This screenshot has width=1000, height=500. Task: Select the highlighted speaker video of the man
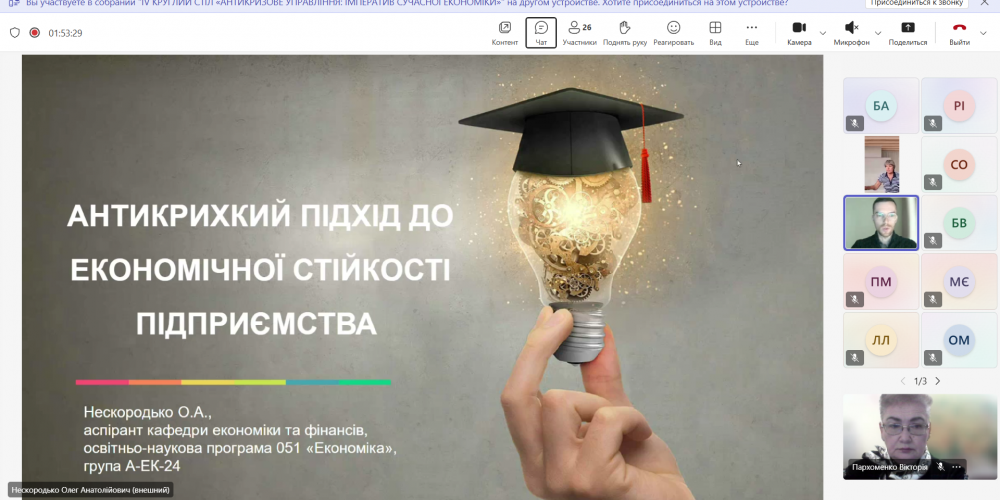coord(881,223)
